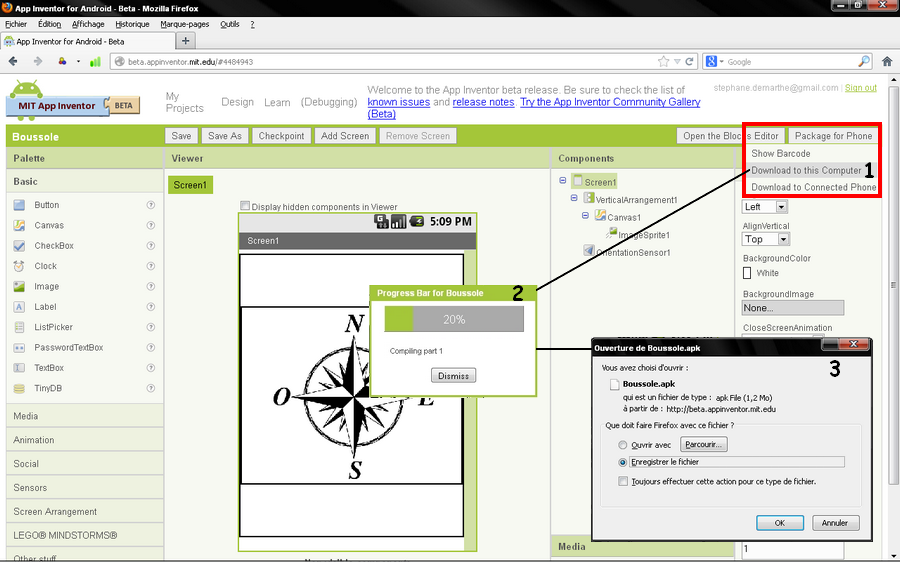Show help for TinyDB component
900x562 pixels.
(150, 388)
